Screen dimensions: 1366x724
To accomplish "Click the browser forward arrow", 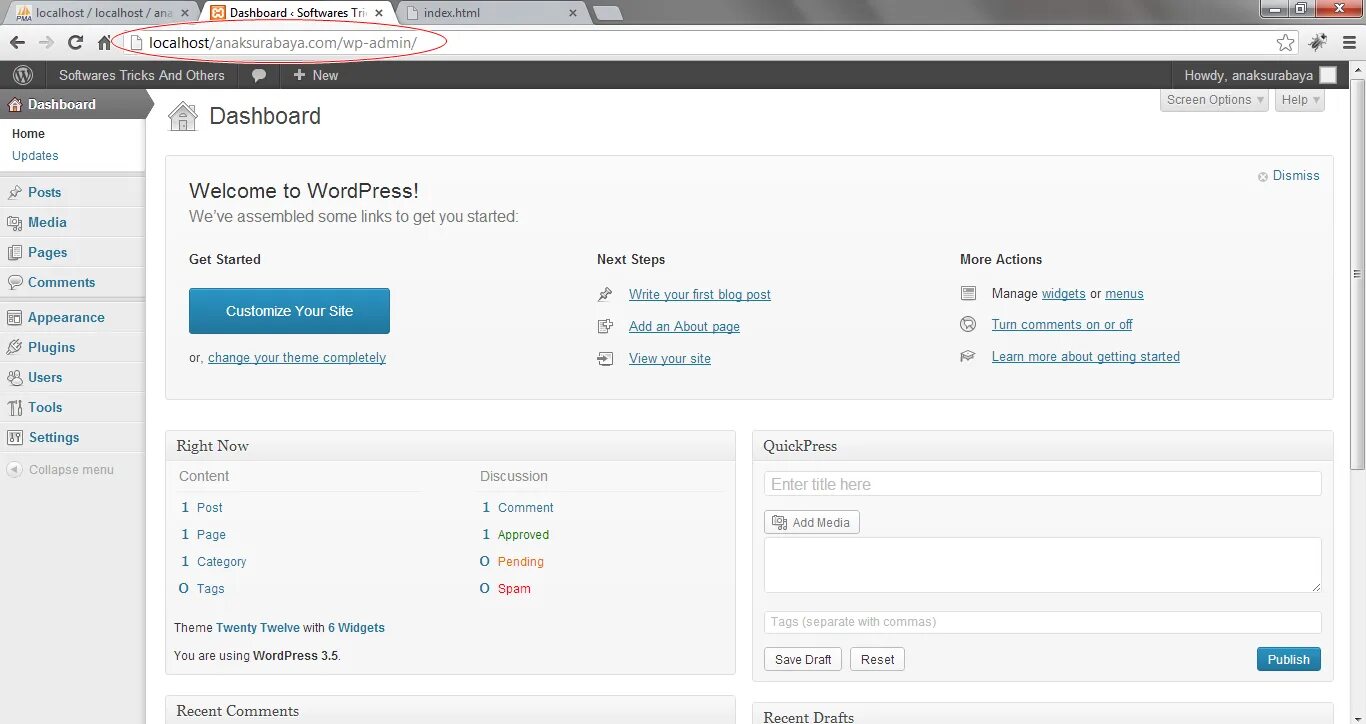I will (46, 42).
